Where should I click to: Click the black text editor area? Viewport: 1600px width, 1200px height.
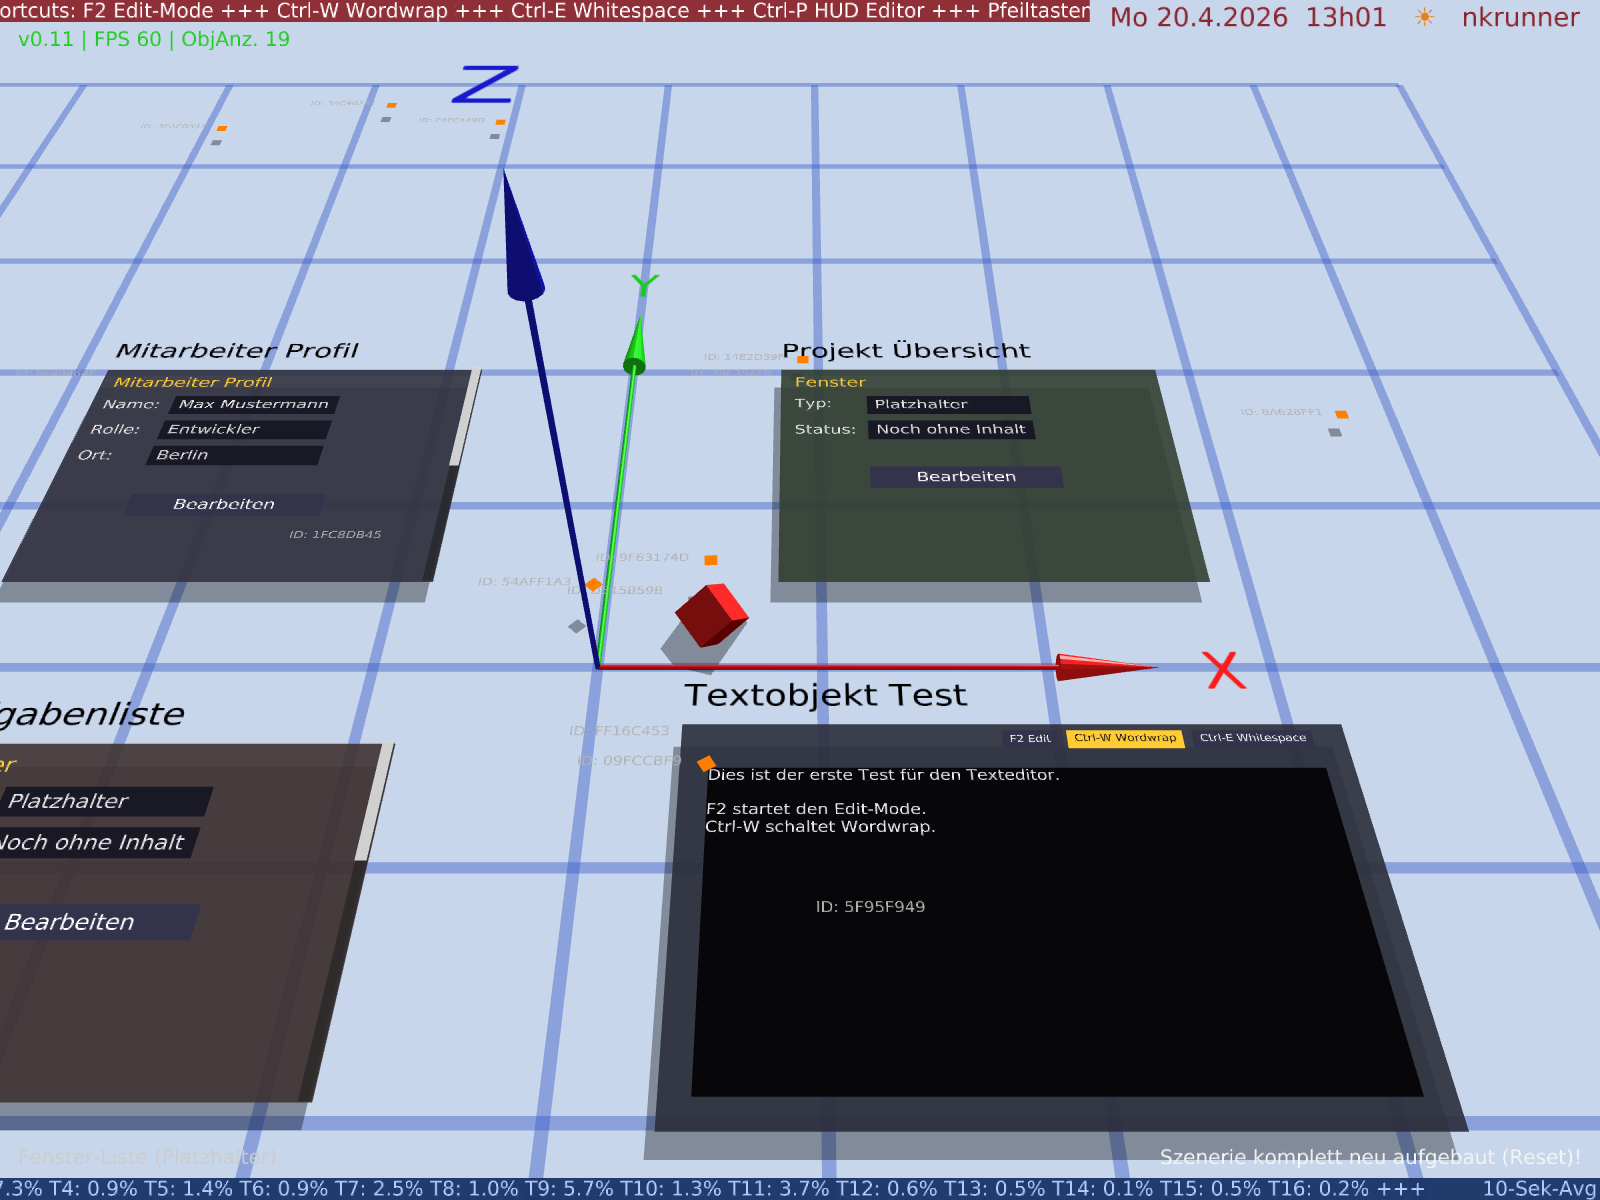tap(1050, 950)
